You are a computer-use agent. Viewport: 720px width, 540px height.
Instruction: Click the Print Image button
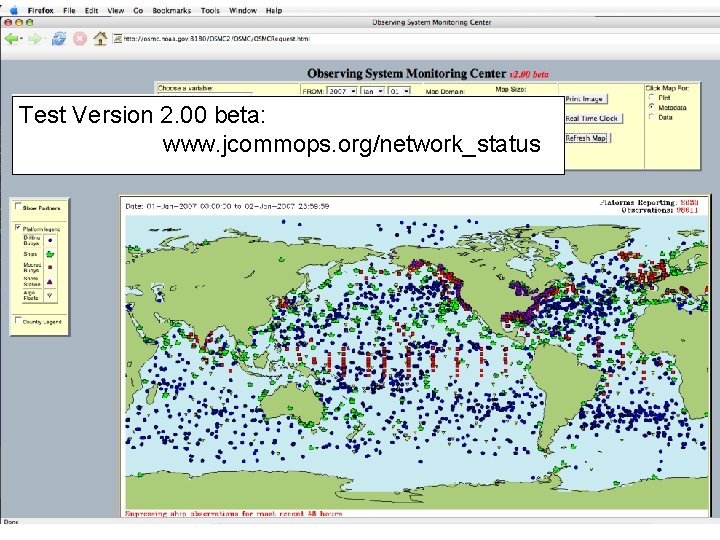coord(586,99)
